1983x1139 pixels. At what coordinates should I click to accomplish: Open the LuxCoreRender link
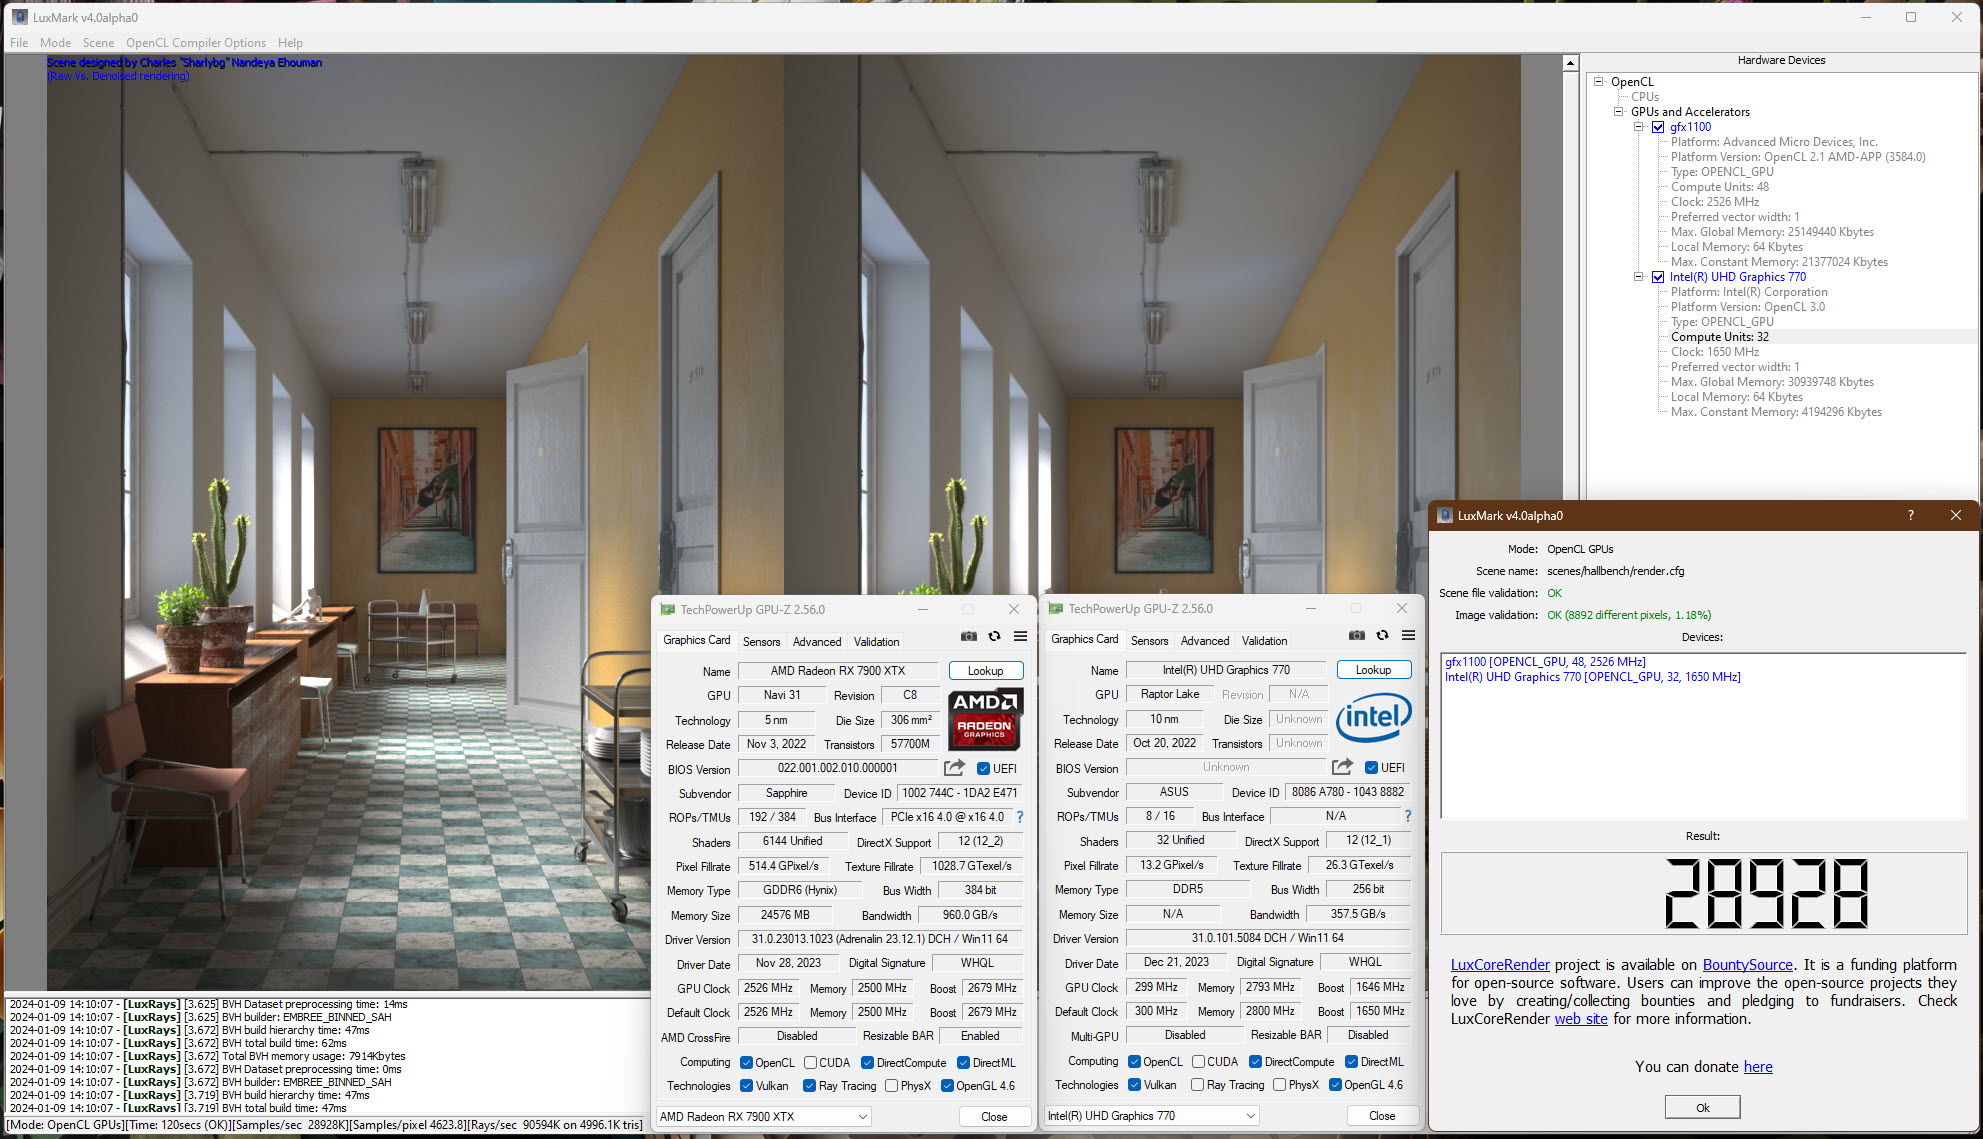[x=1500, y=965]
